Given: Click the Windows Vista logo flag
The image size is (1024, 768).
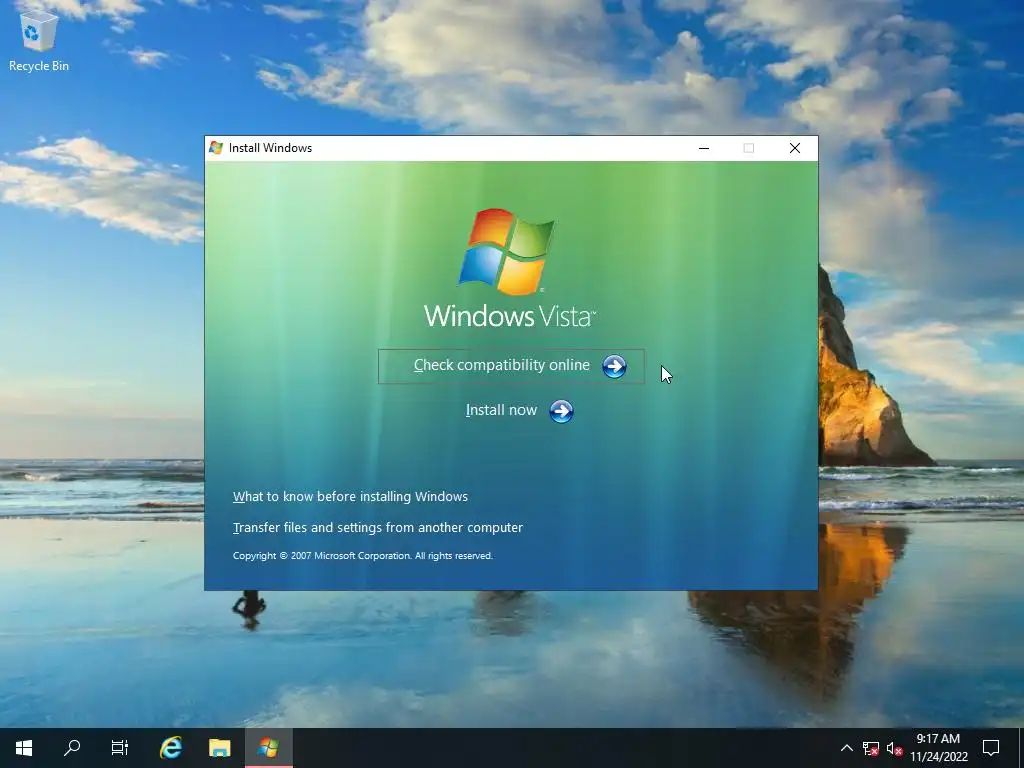Looking at the screenshot, I should (507, 251).
